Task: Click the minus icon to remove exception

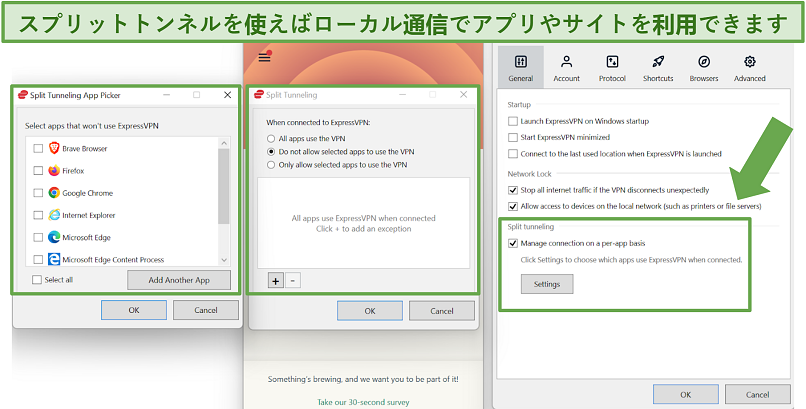Action: (292, 281)
